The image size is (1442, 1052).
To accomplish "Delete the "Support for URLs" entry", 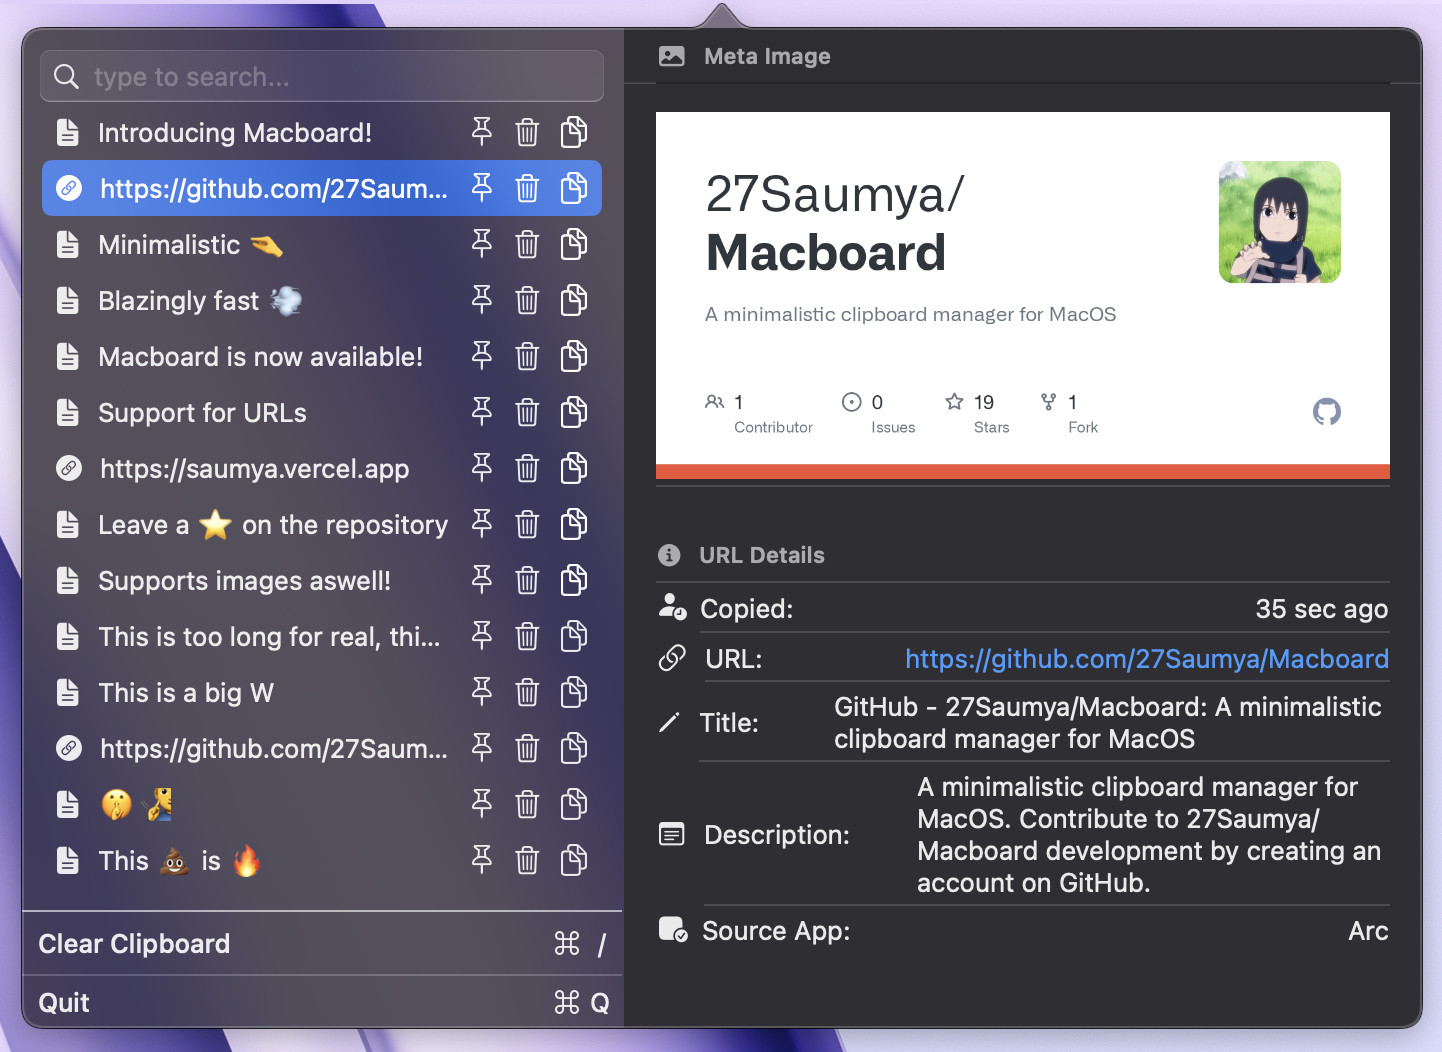I will (527, 412).
